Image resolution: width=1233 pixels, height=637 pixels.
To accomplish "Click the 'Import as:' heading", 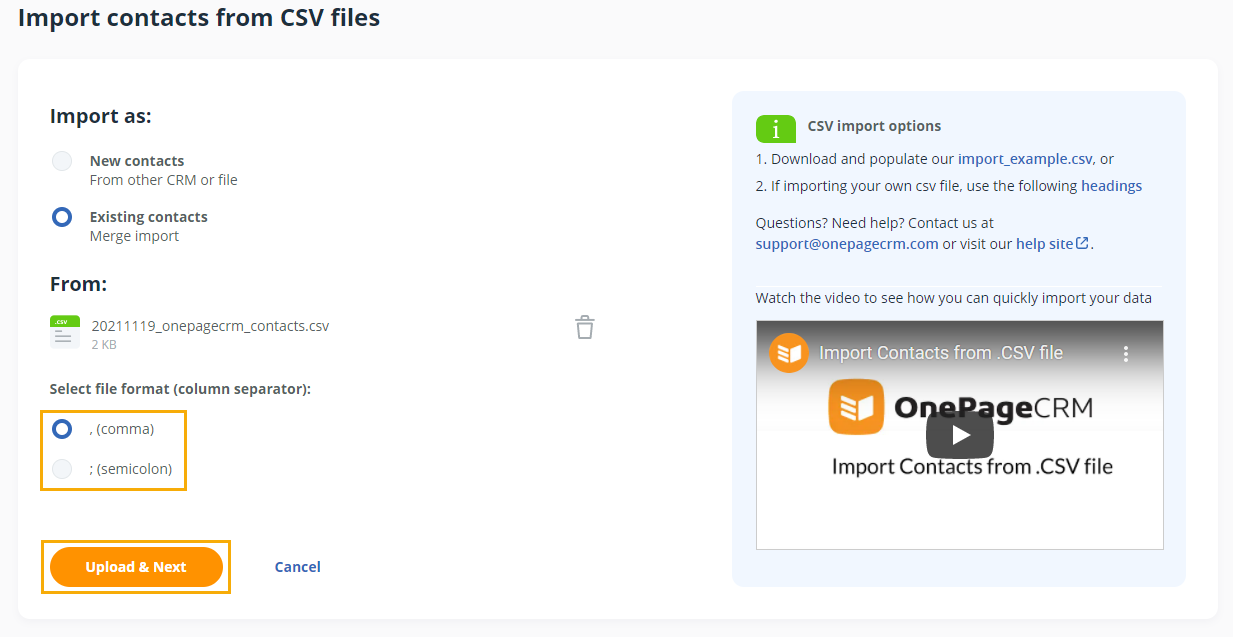I will (x=101, y=116).
